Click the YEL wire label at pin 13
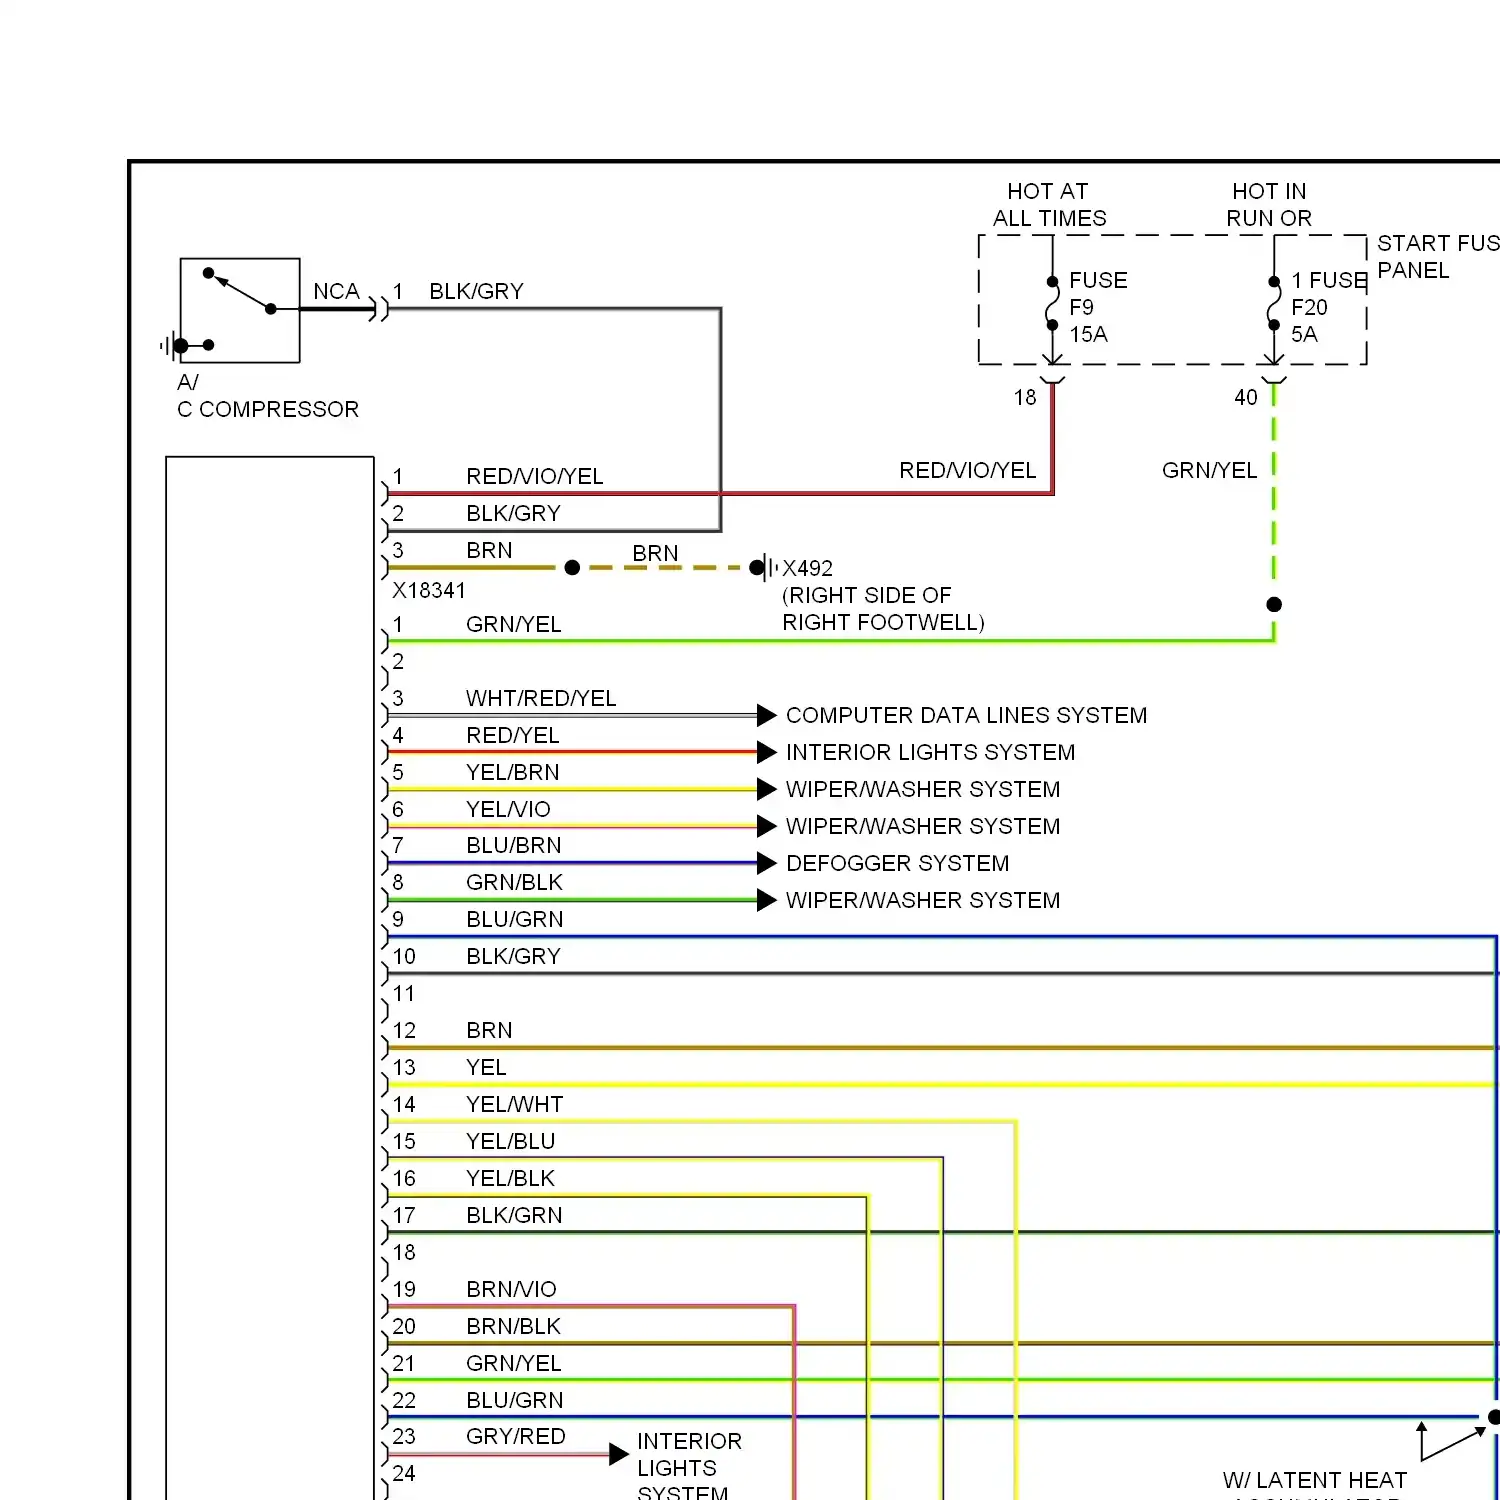Viewport: 1500px width, 1500px height. [486, 1067]
